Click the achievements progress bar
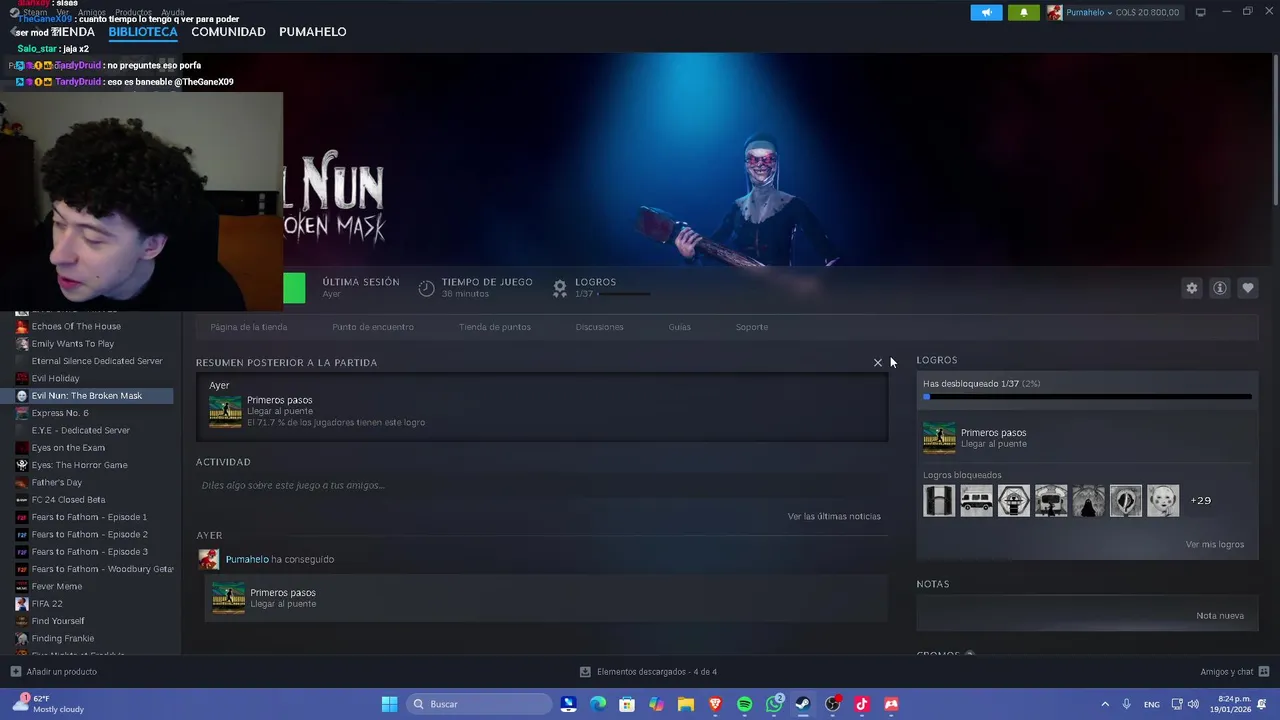1280x720 pixels. coord(1087,397)
